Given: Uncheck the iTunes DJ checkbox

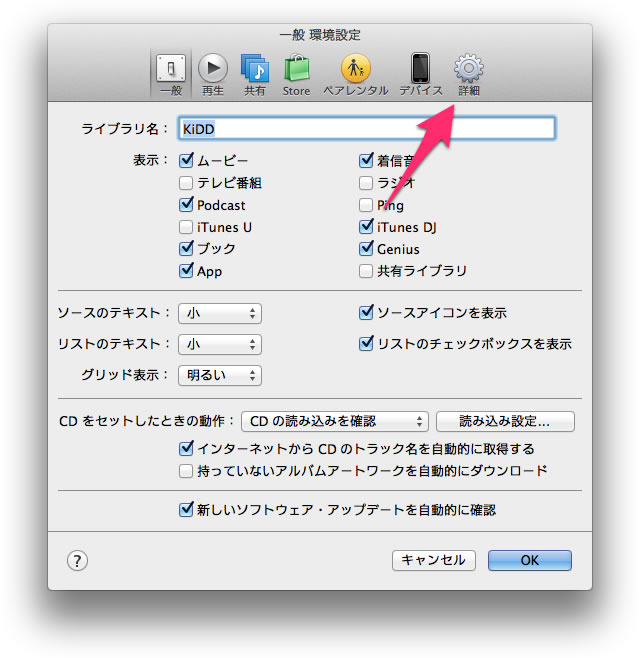Looking at the screenshot, I should 366,227.
